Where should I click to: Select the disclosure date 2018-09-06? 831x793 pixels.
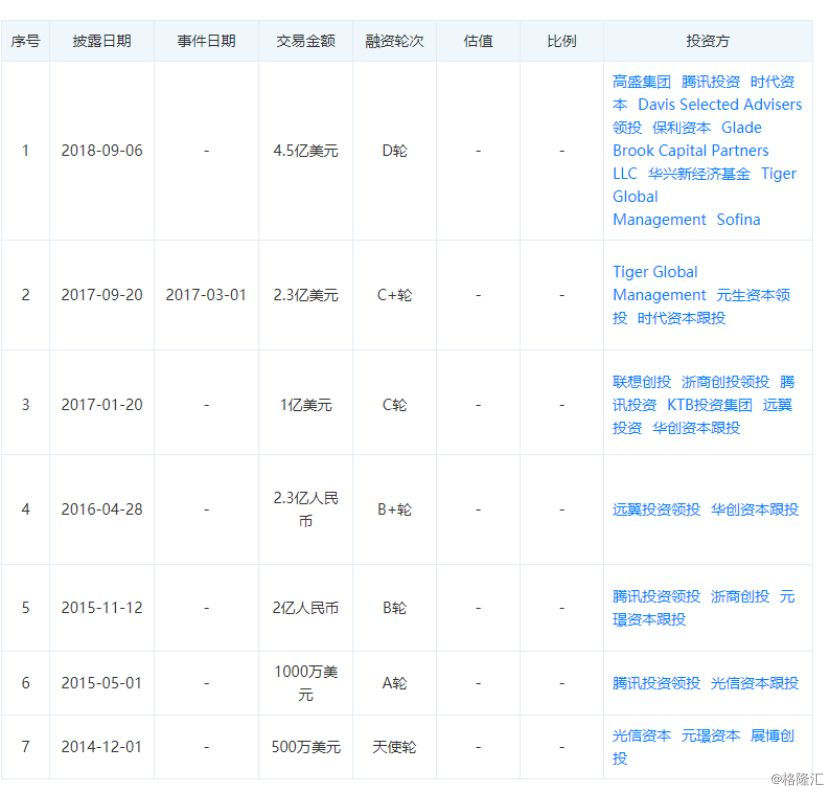click(102, 151)
